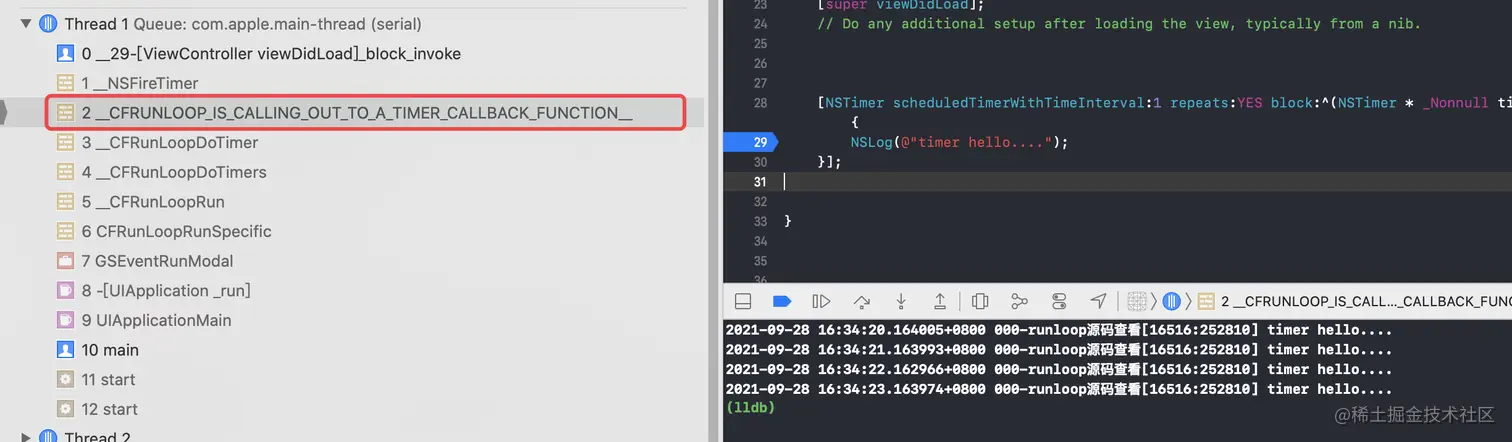This screenshot has height=442, width=1512.
Task: Click the (lldb) console prompt
Action: 750,408
